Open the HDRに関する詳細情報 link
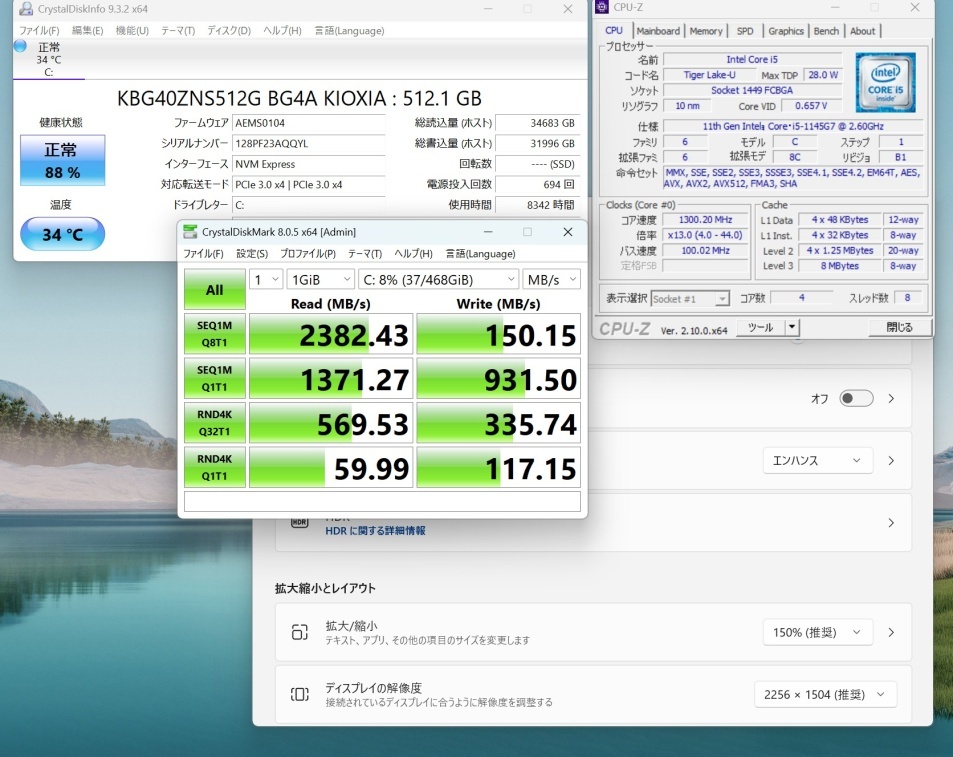The image size is (953, 757). 375,531
